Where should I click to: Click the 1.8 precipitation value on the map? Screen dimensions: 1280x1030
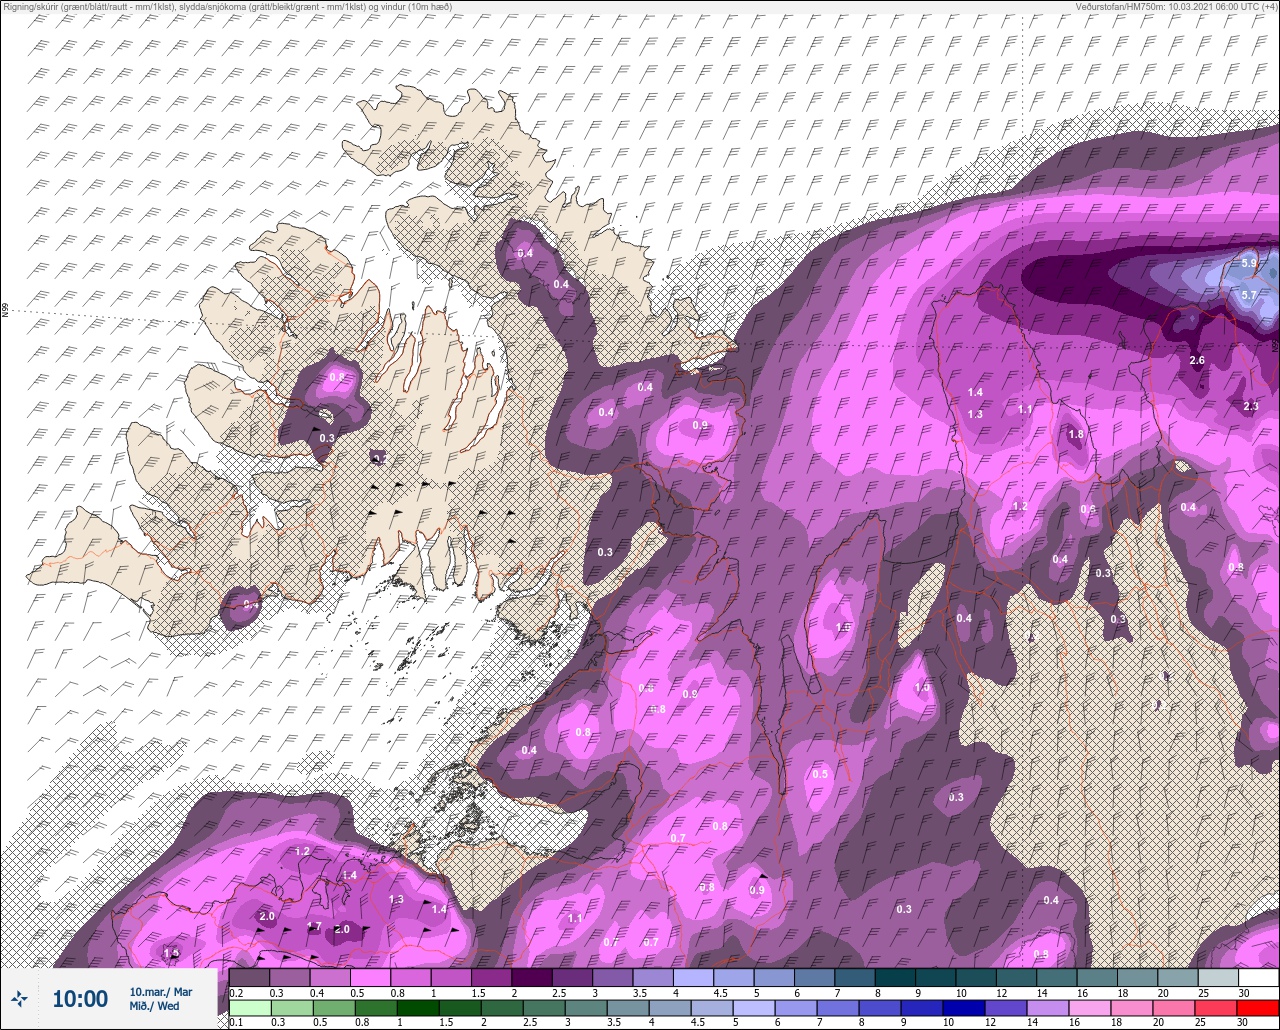click(x=1076, y=435)
